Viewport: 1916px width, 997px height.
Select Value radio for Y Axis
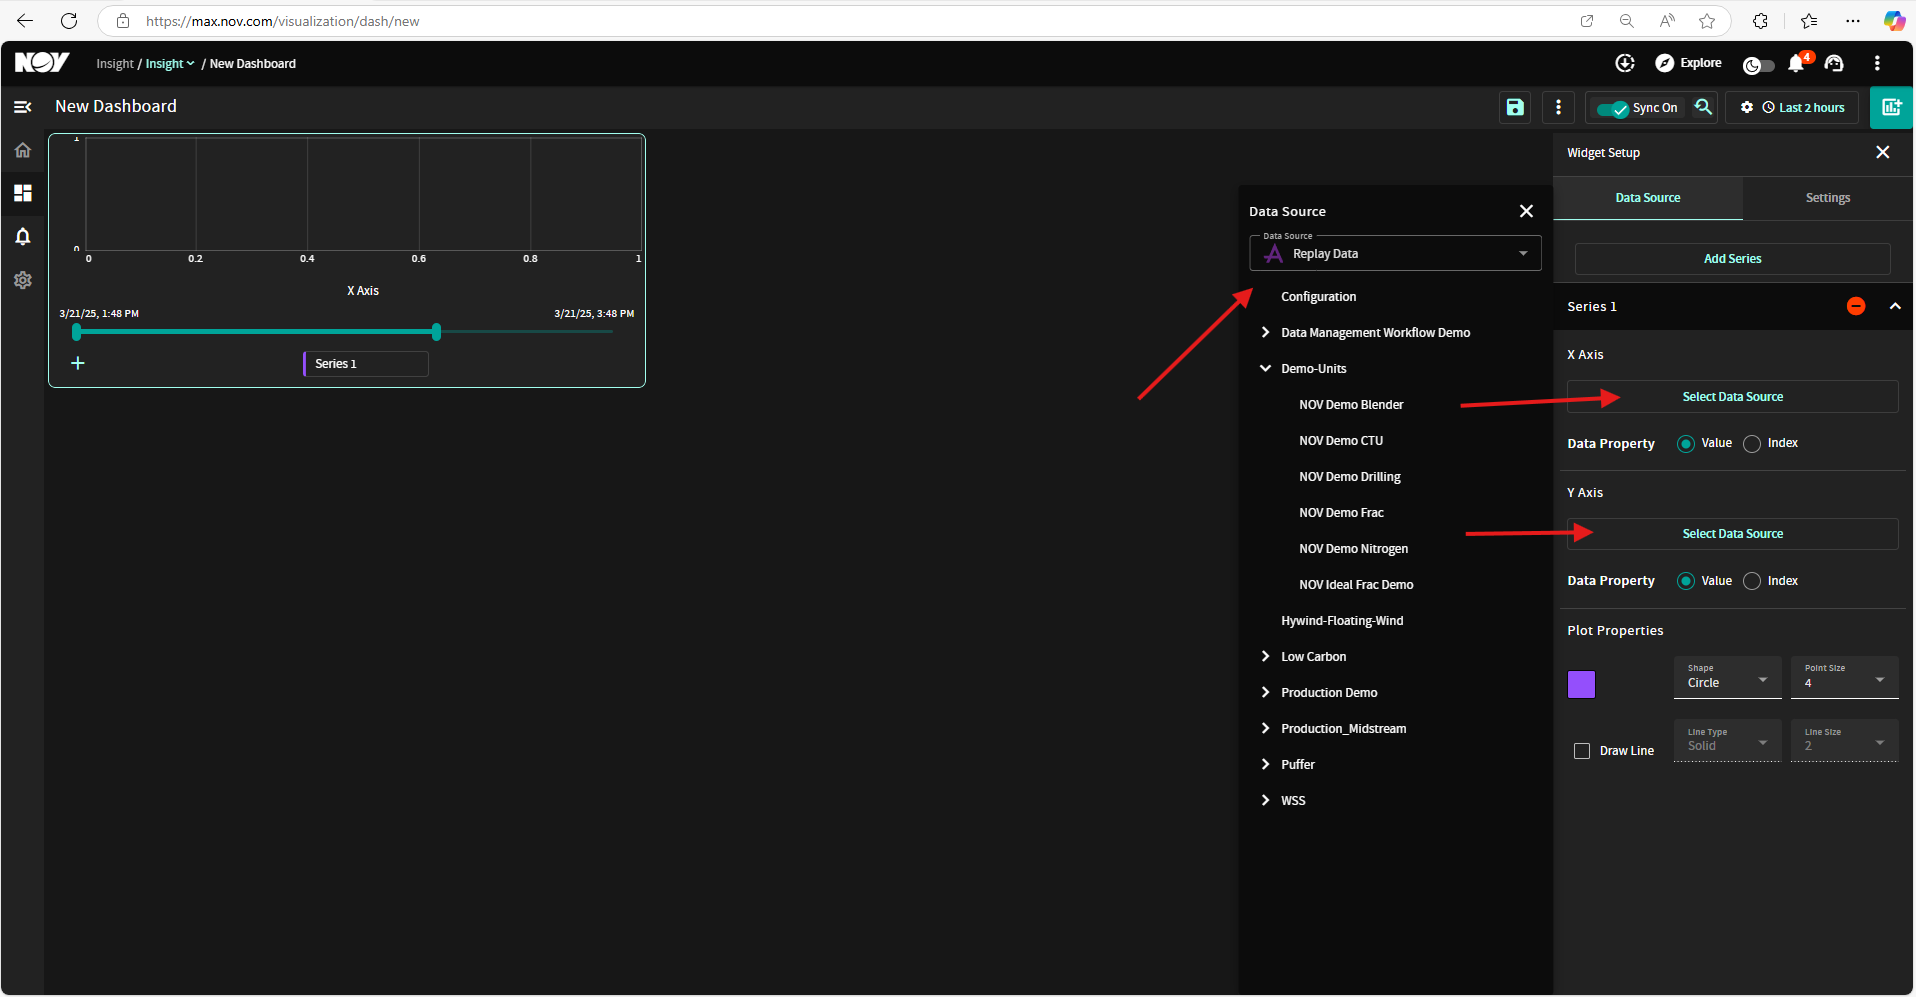pos(1686,581)
